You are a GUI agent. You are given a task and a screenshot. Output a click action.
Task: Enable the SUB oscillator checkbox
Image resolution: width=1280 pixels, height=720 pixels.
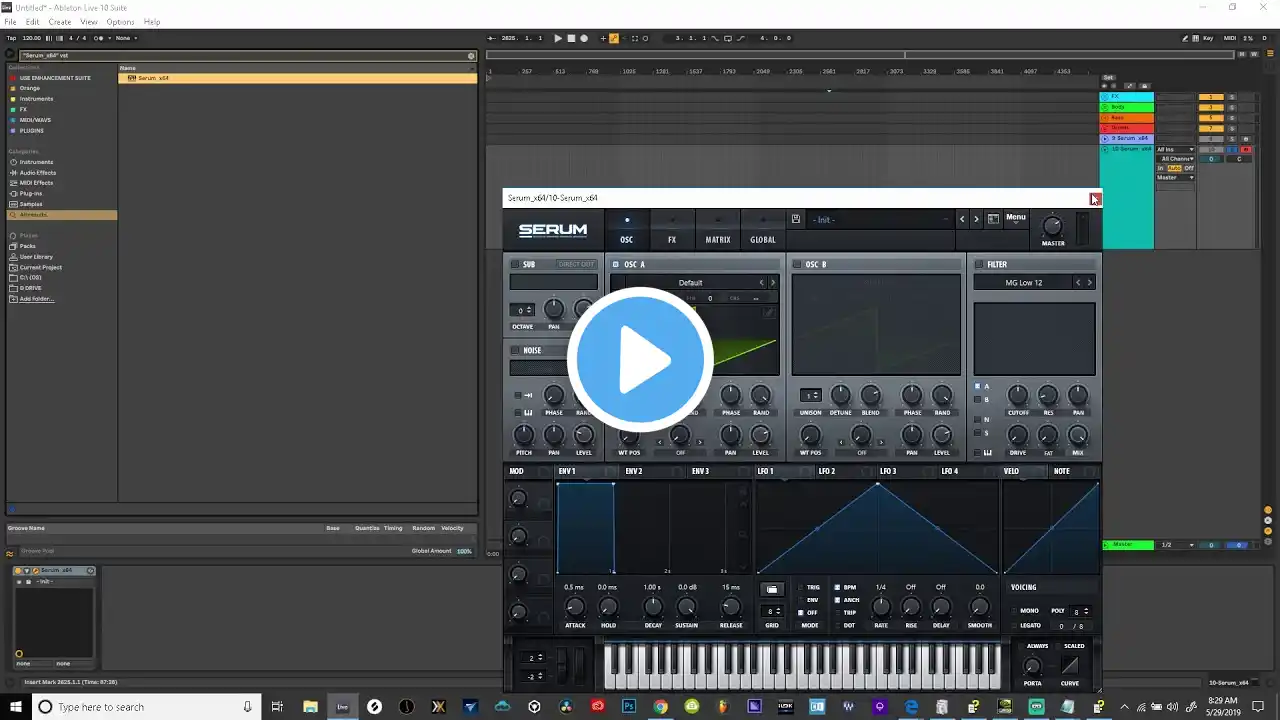(515, 264)
